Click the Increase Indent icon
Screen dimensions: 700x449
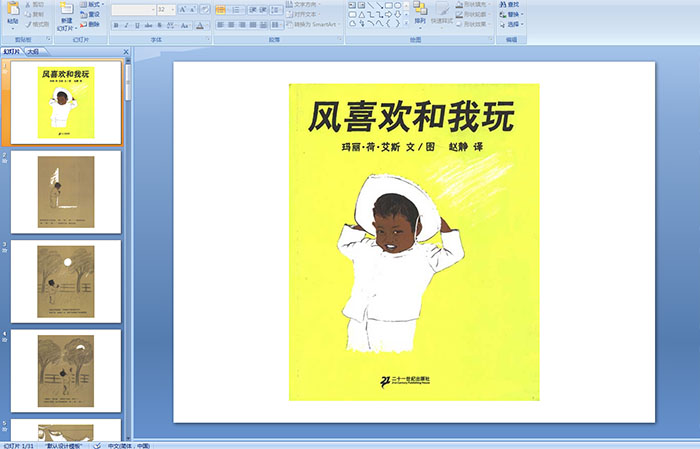(x=263, y=10)
